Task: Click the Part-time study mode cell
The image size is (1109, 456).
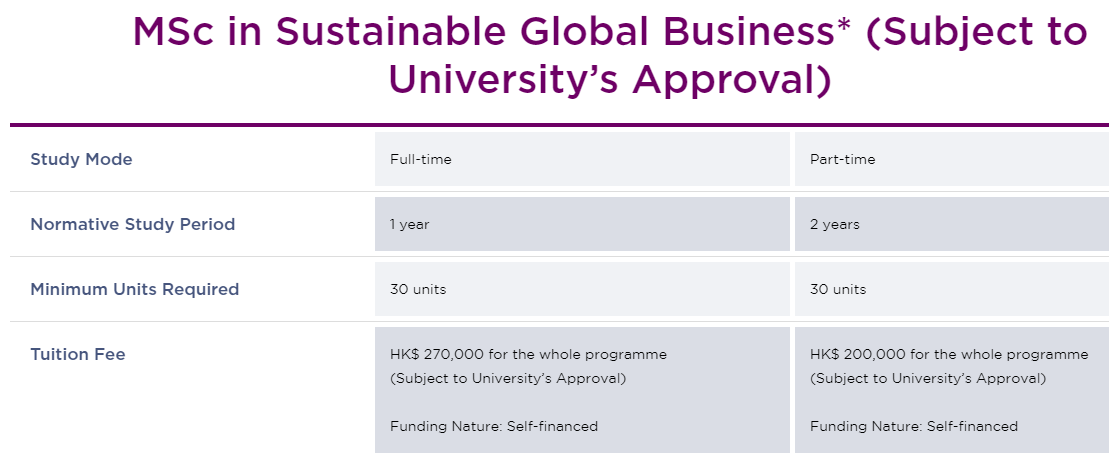Action: (x=952, y=159)
